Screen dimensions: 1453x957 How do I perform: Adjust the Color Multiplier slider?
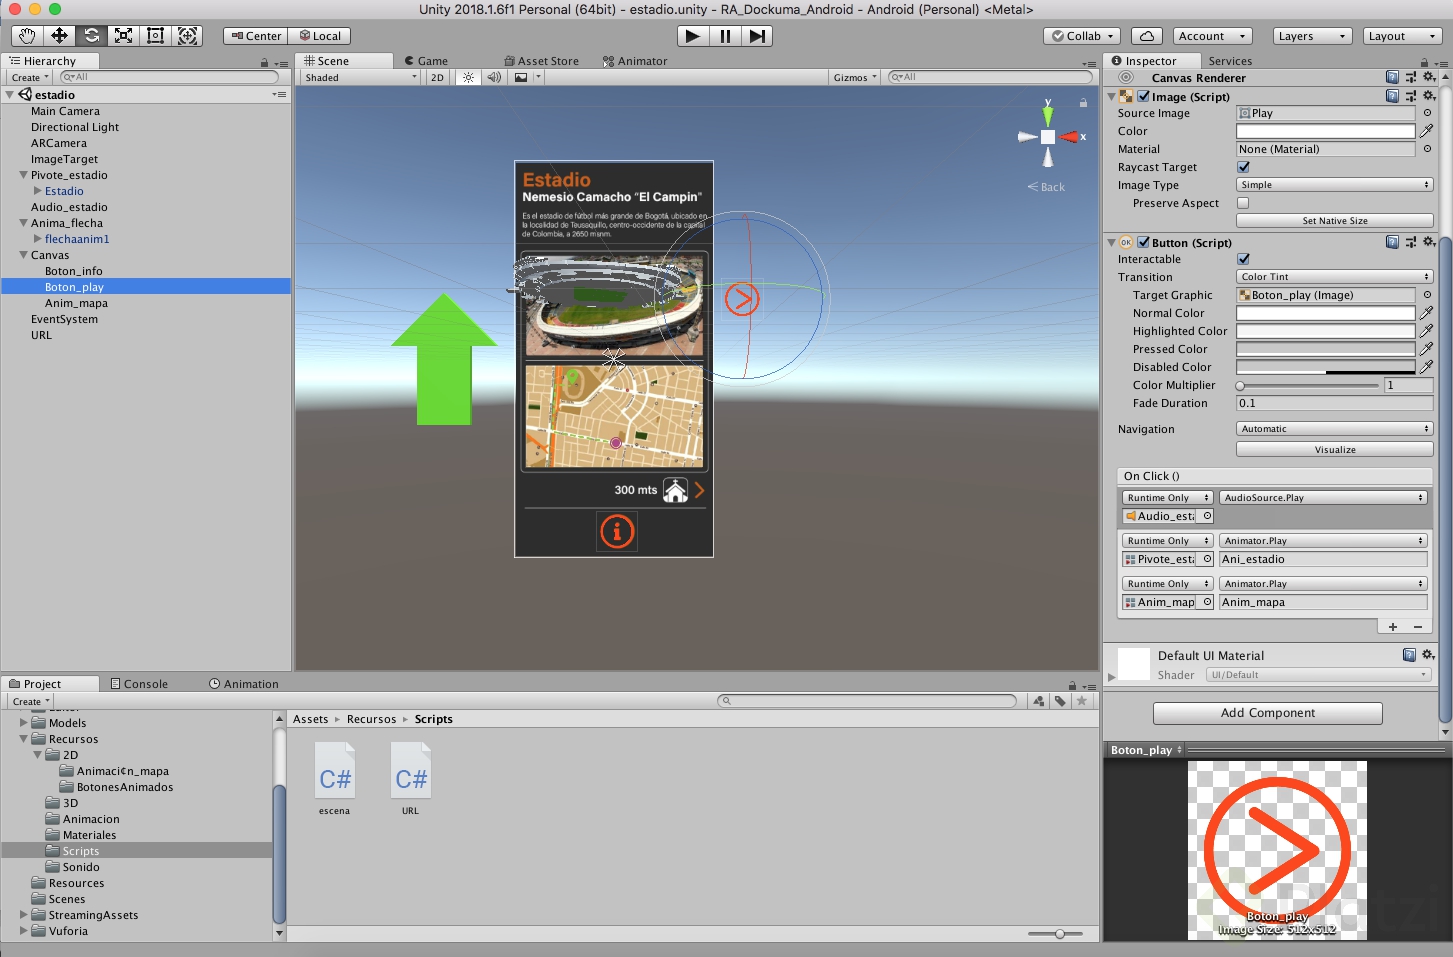[1241, 385]
